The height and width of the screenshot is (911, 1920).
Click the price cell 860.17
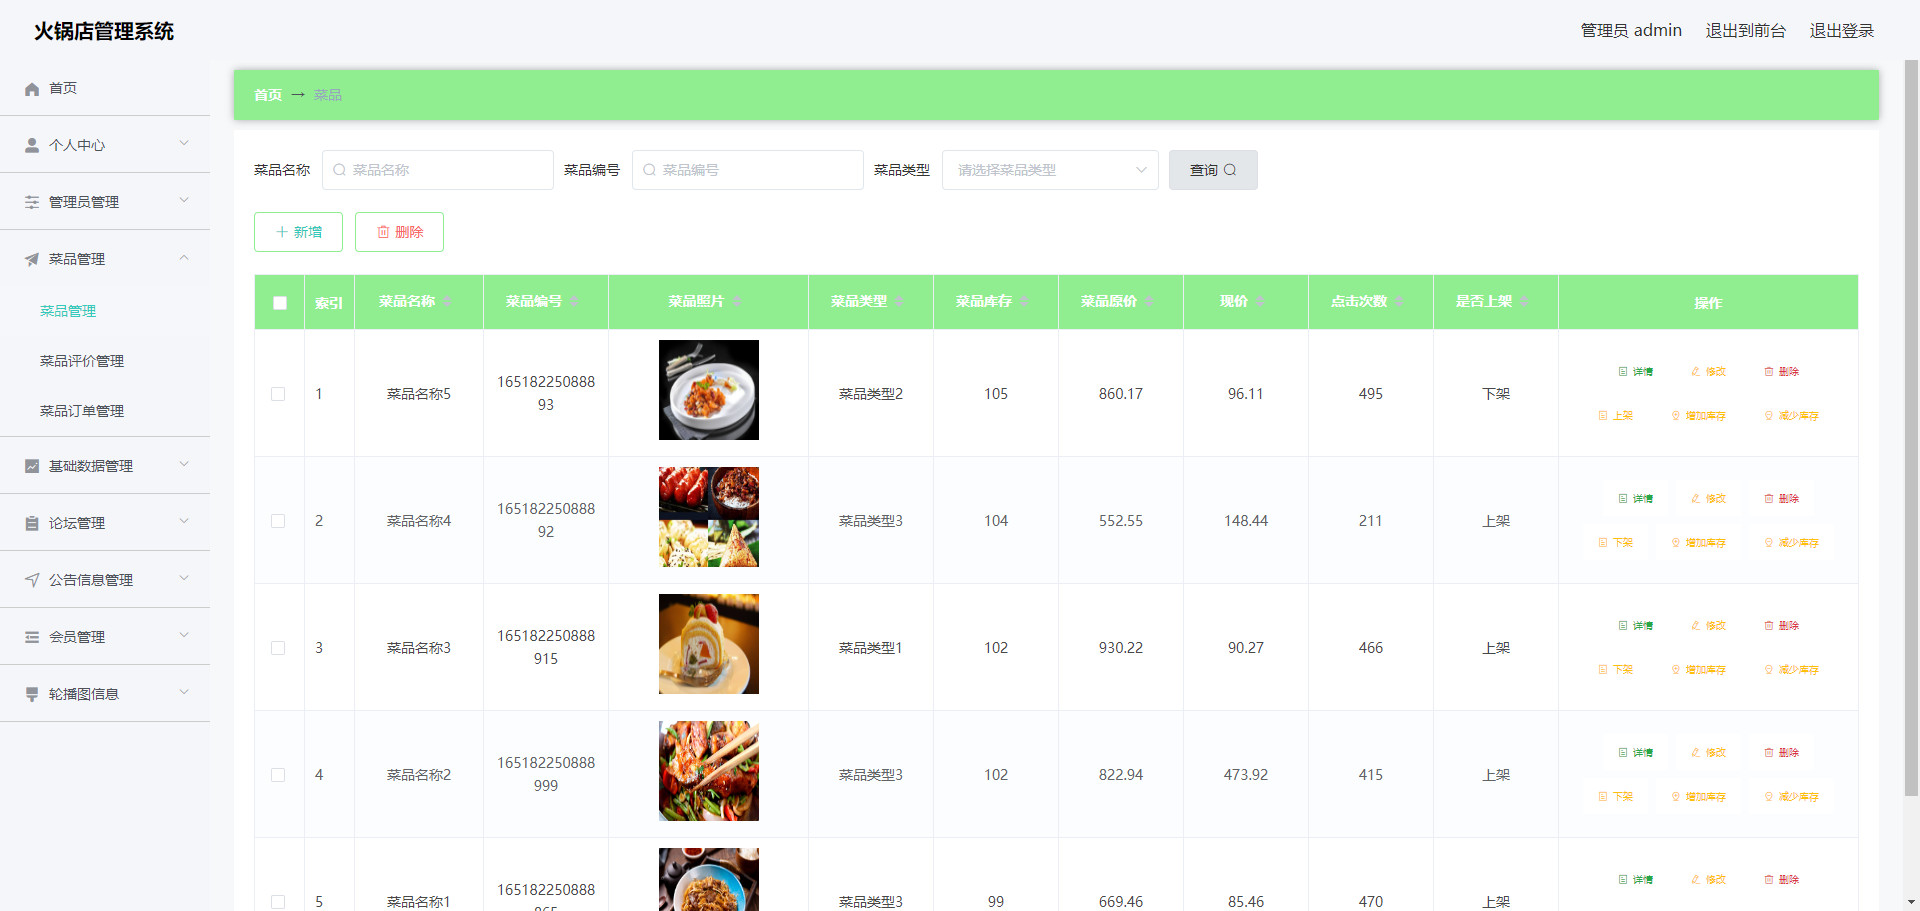click(x=1120, y=394)
